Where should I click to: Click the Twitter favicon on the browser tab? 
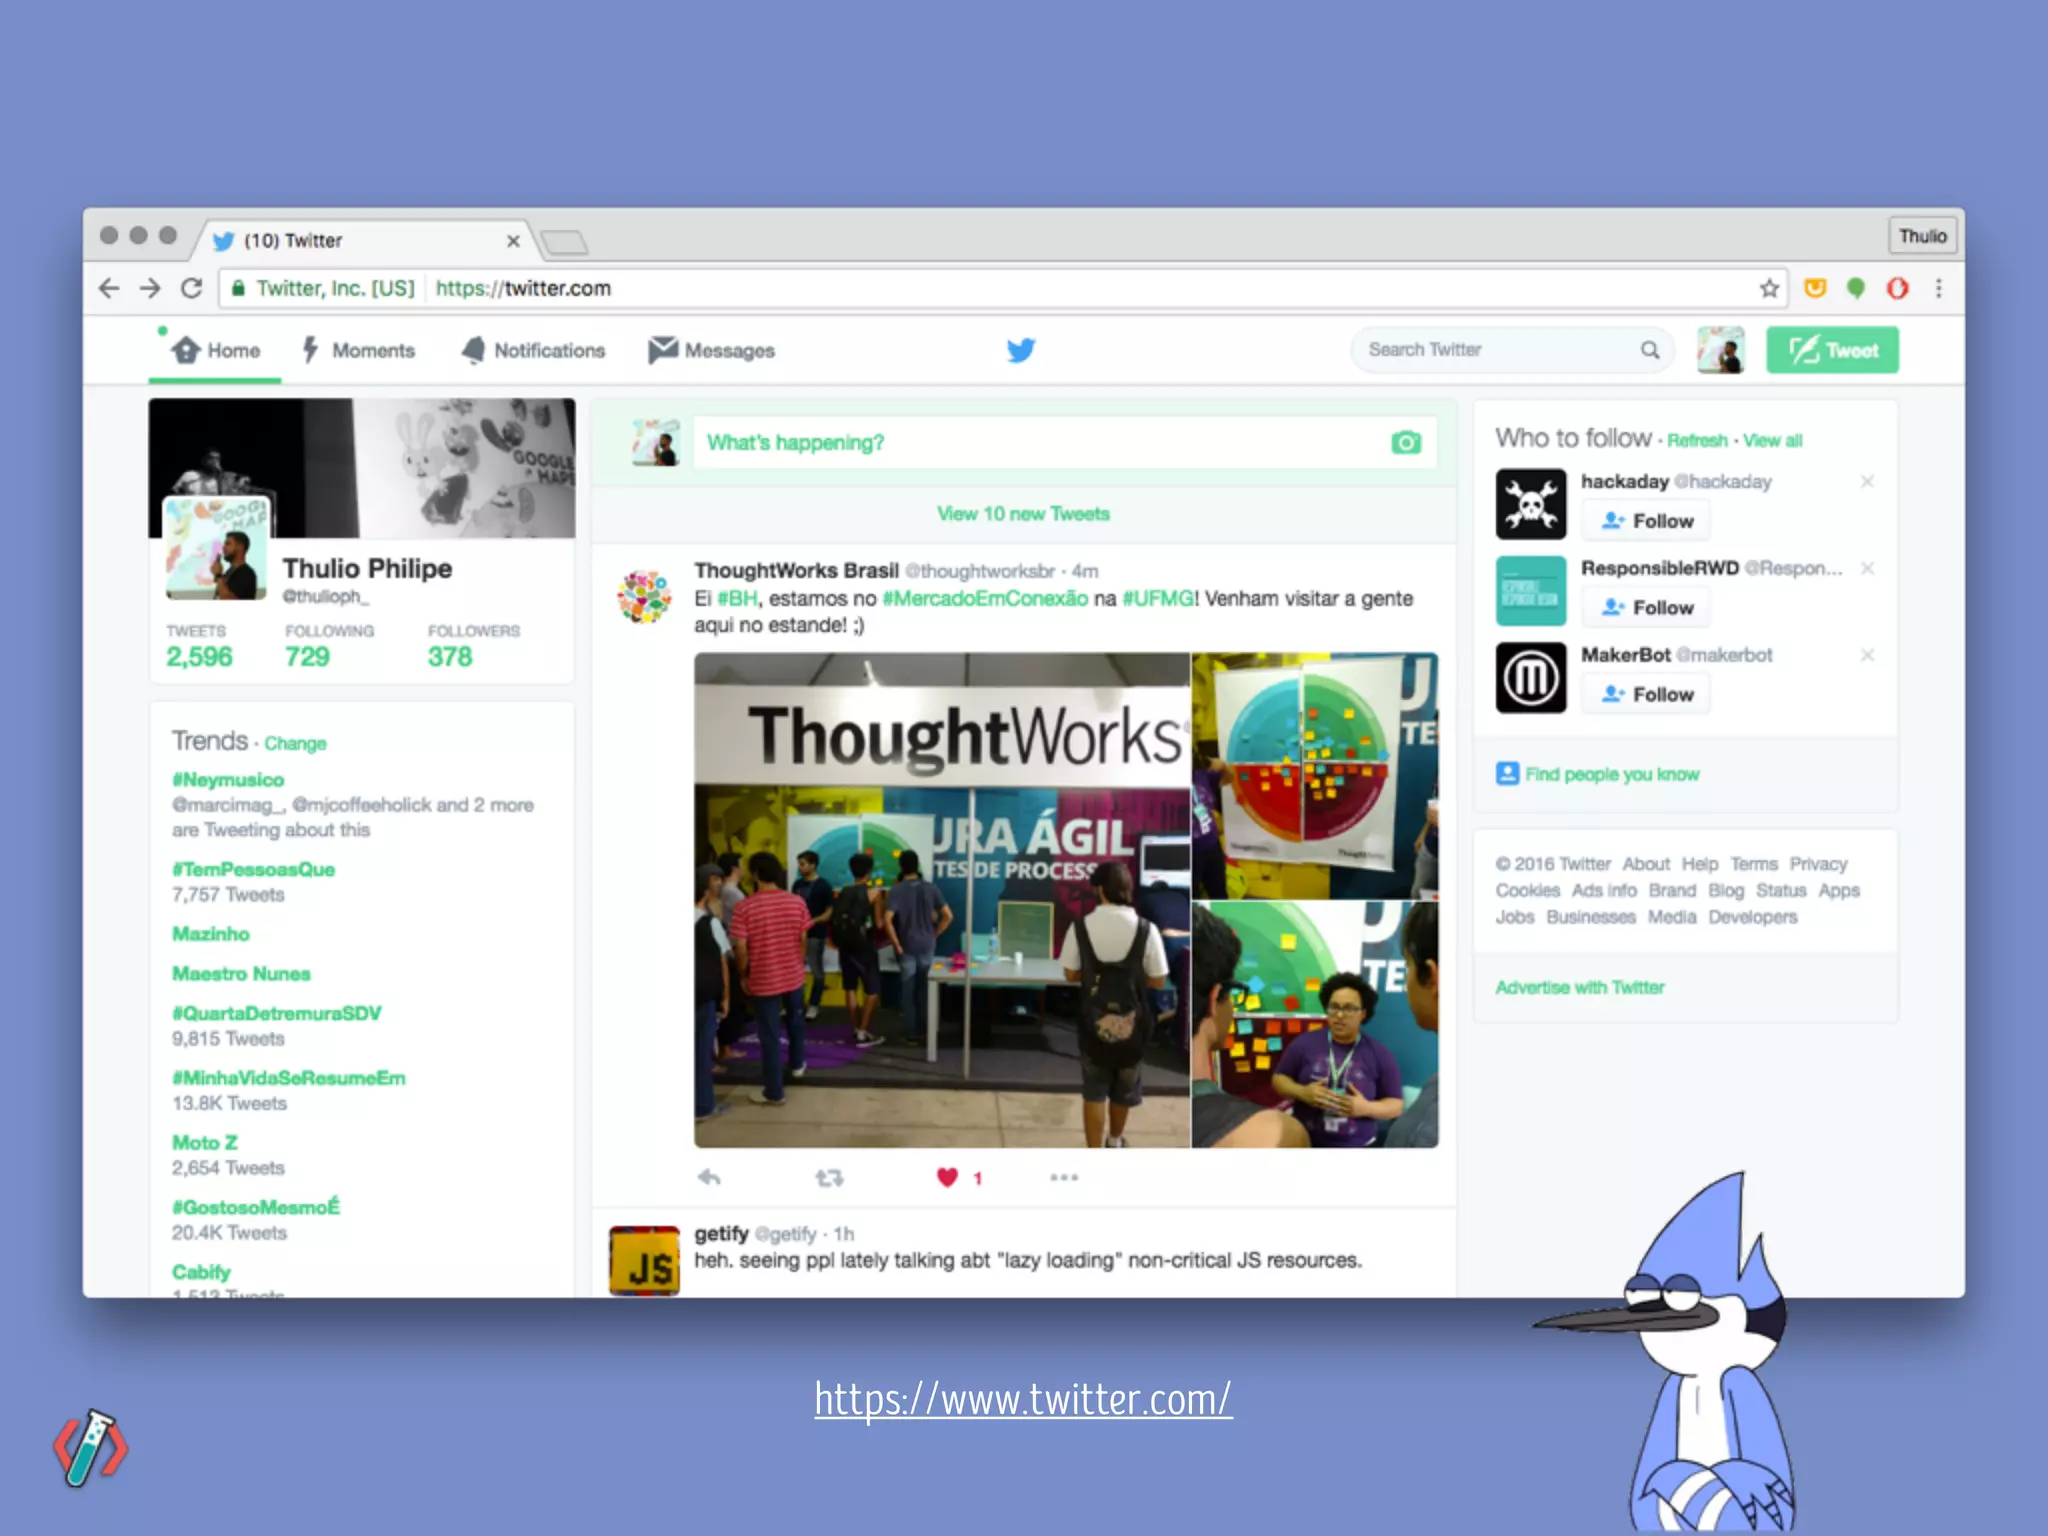(224, 241)
